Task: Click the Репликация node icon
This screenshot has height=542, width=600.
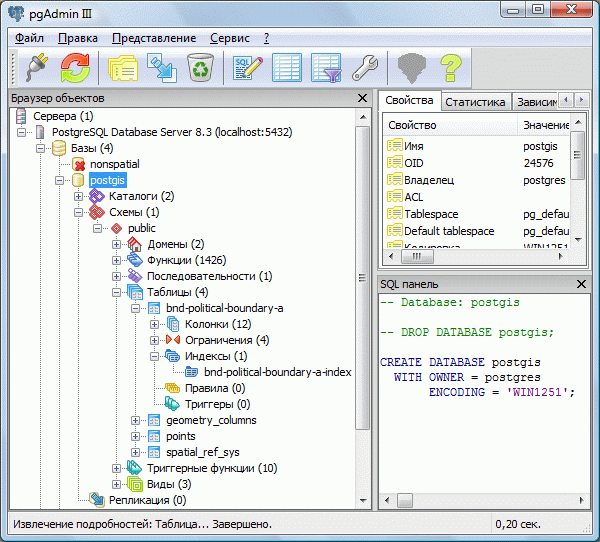Action: pos(97,500)
